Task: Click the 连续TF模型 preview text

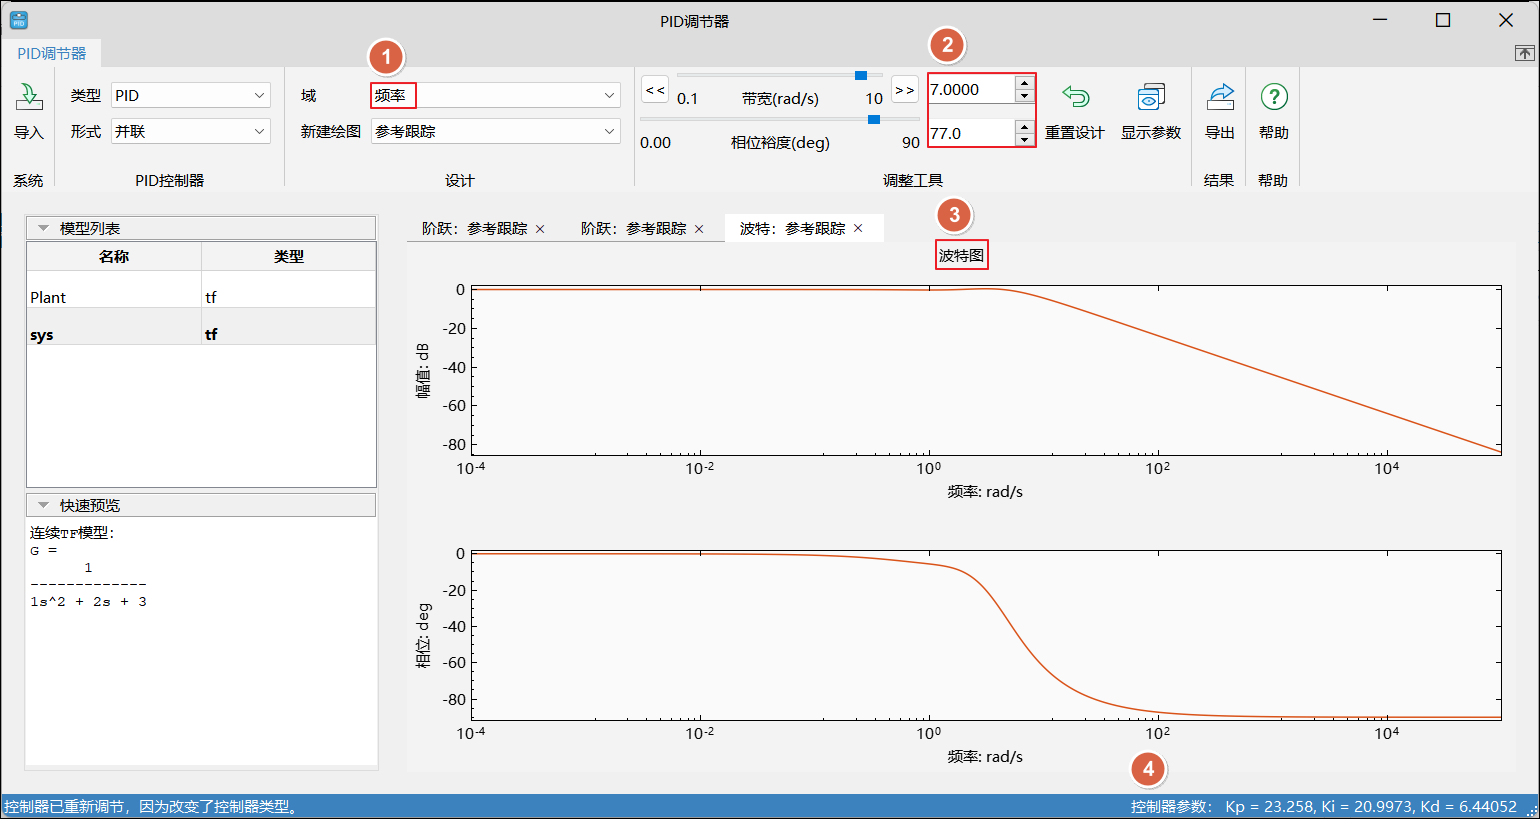Action: pos(72,532)
